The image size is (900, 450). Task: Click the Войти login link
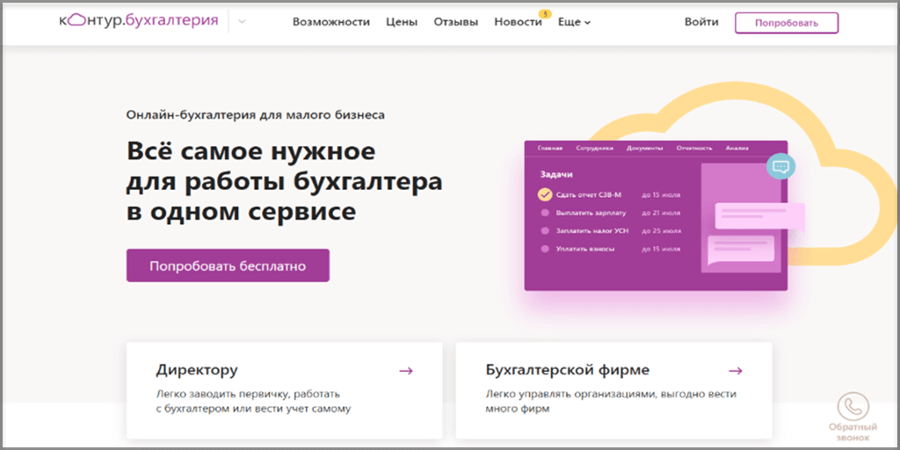pyautogui.click(x=701, y=22)
